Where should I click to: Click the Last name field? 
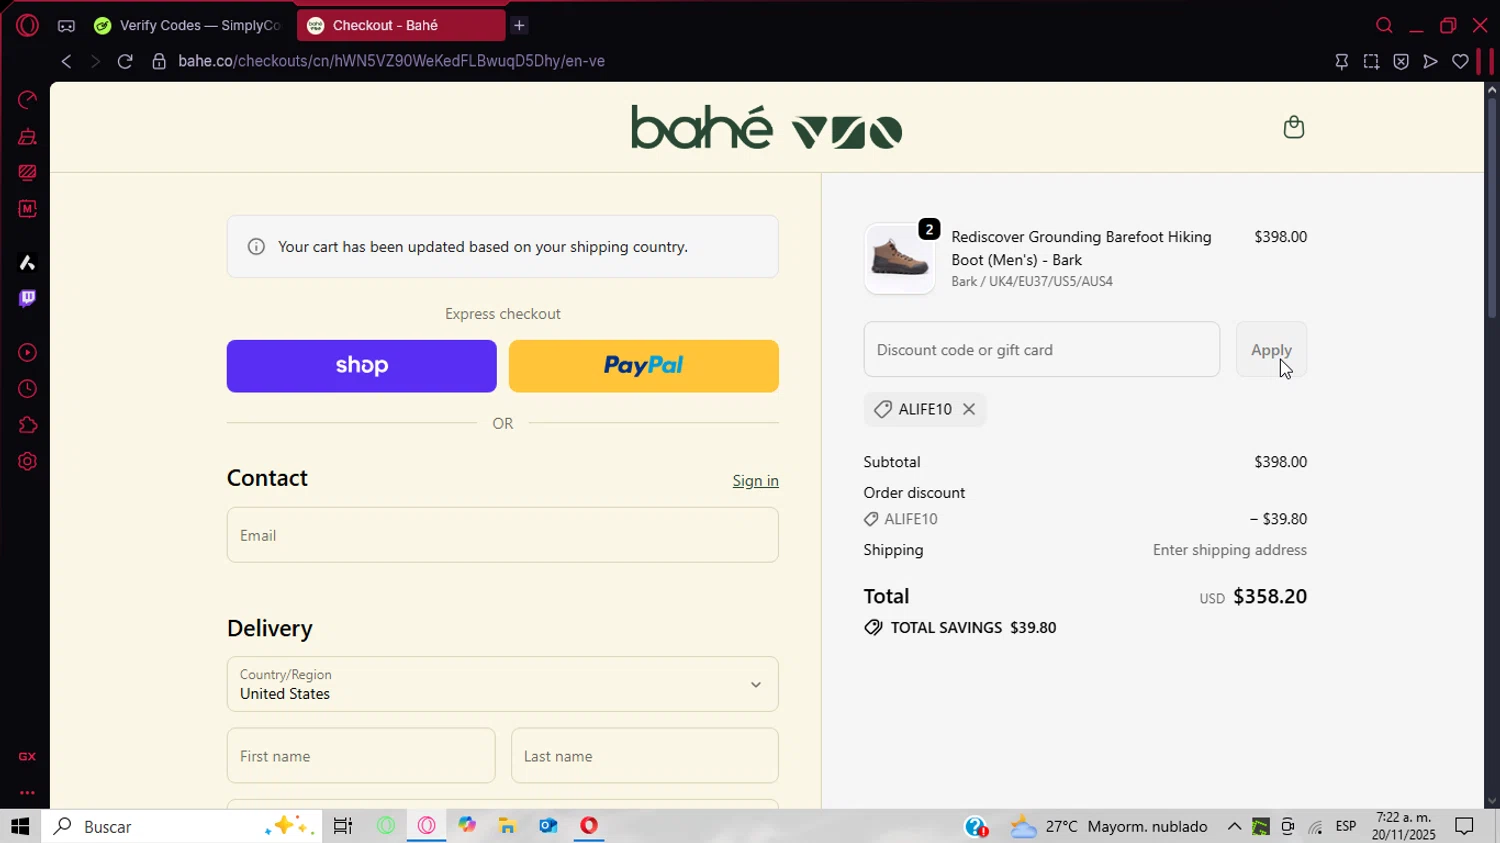click(645, 756)
